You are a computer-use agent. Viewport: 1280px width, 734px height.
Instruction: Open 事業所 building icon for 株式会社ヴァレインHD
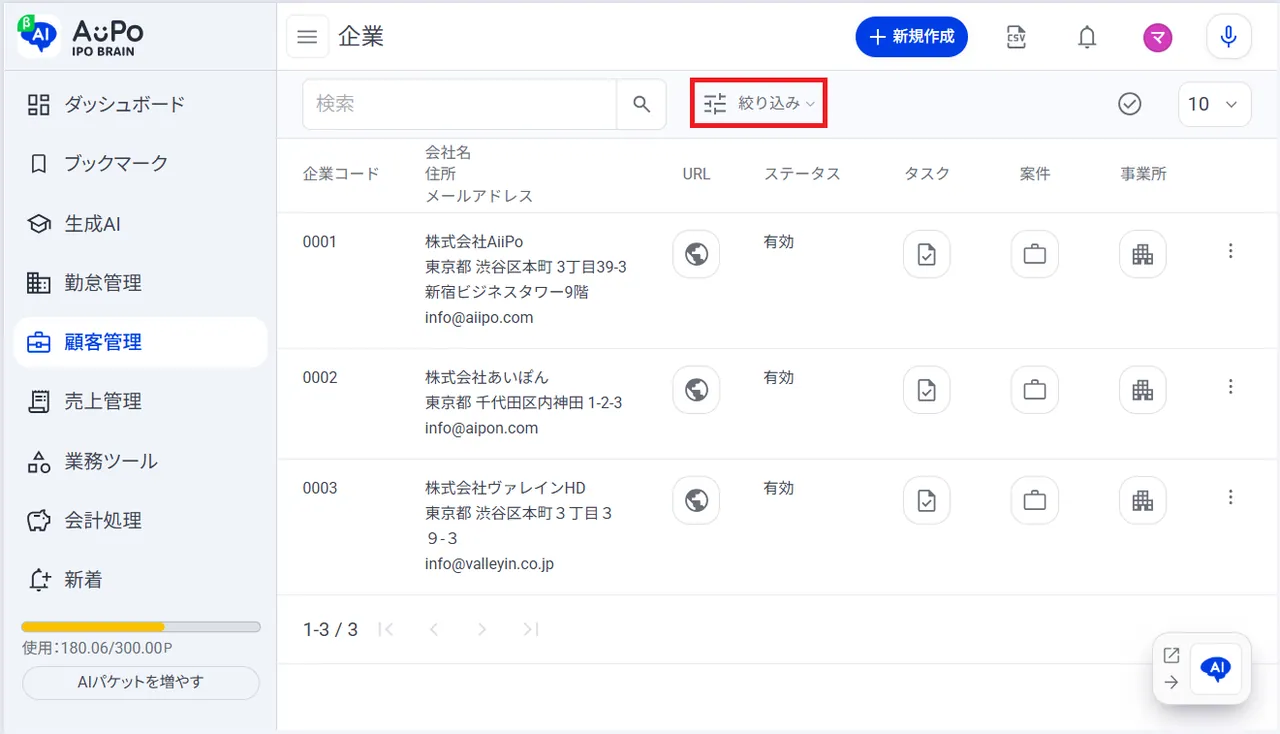pos(1142,500)
